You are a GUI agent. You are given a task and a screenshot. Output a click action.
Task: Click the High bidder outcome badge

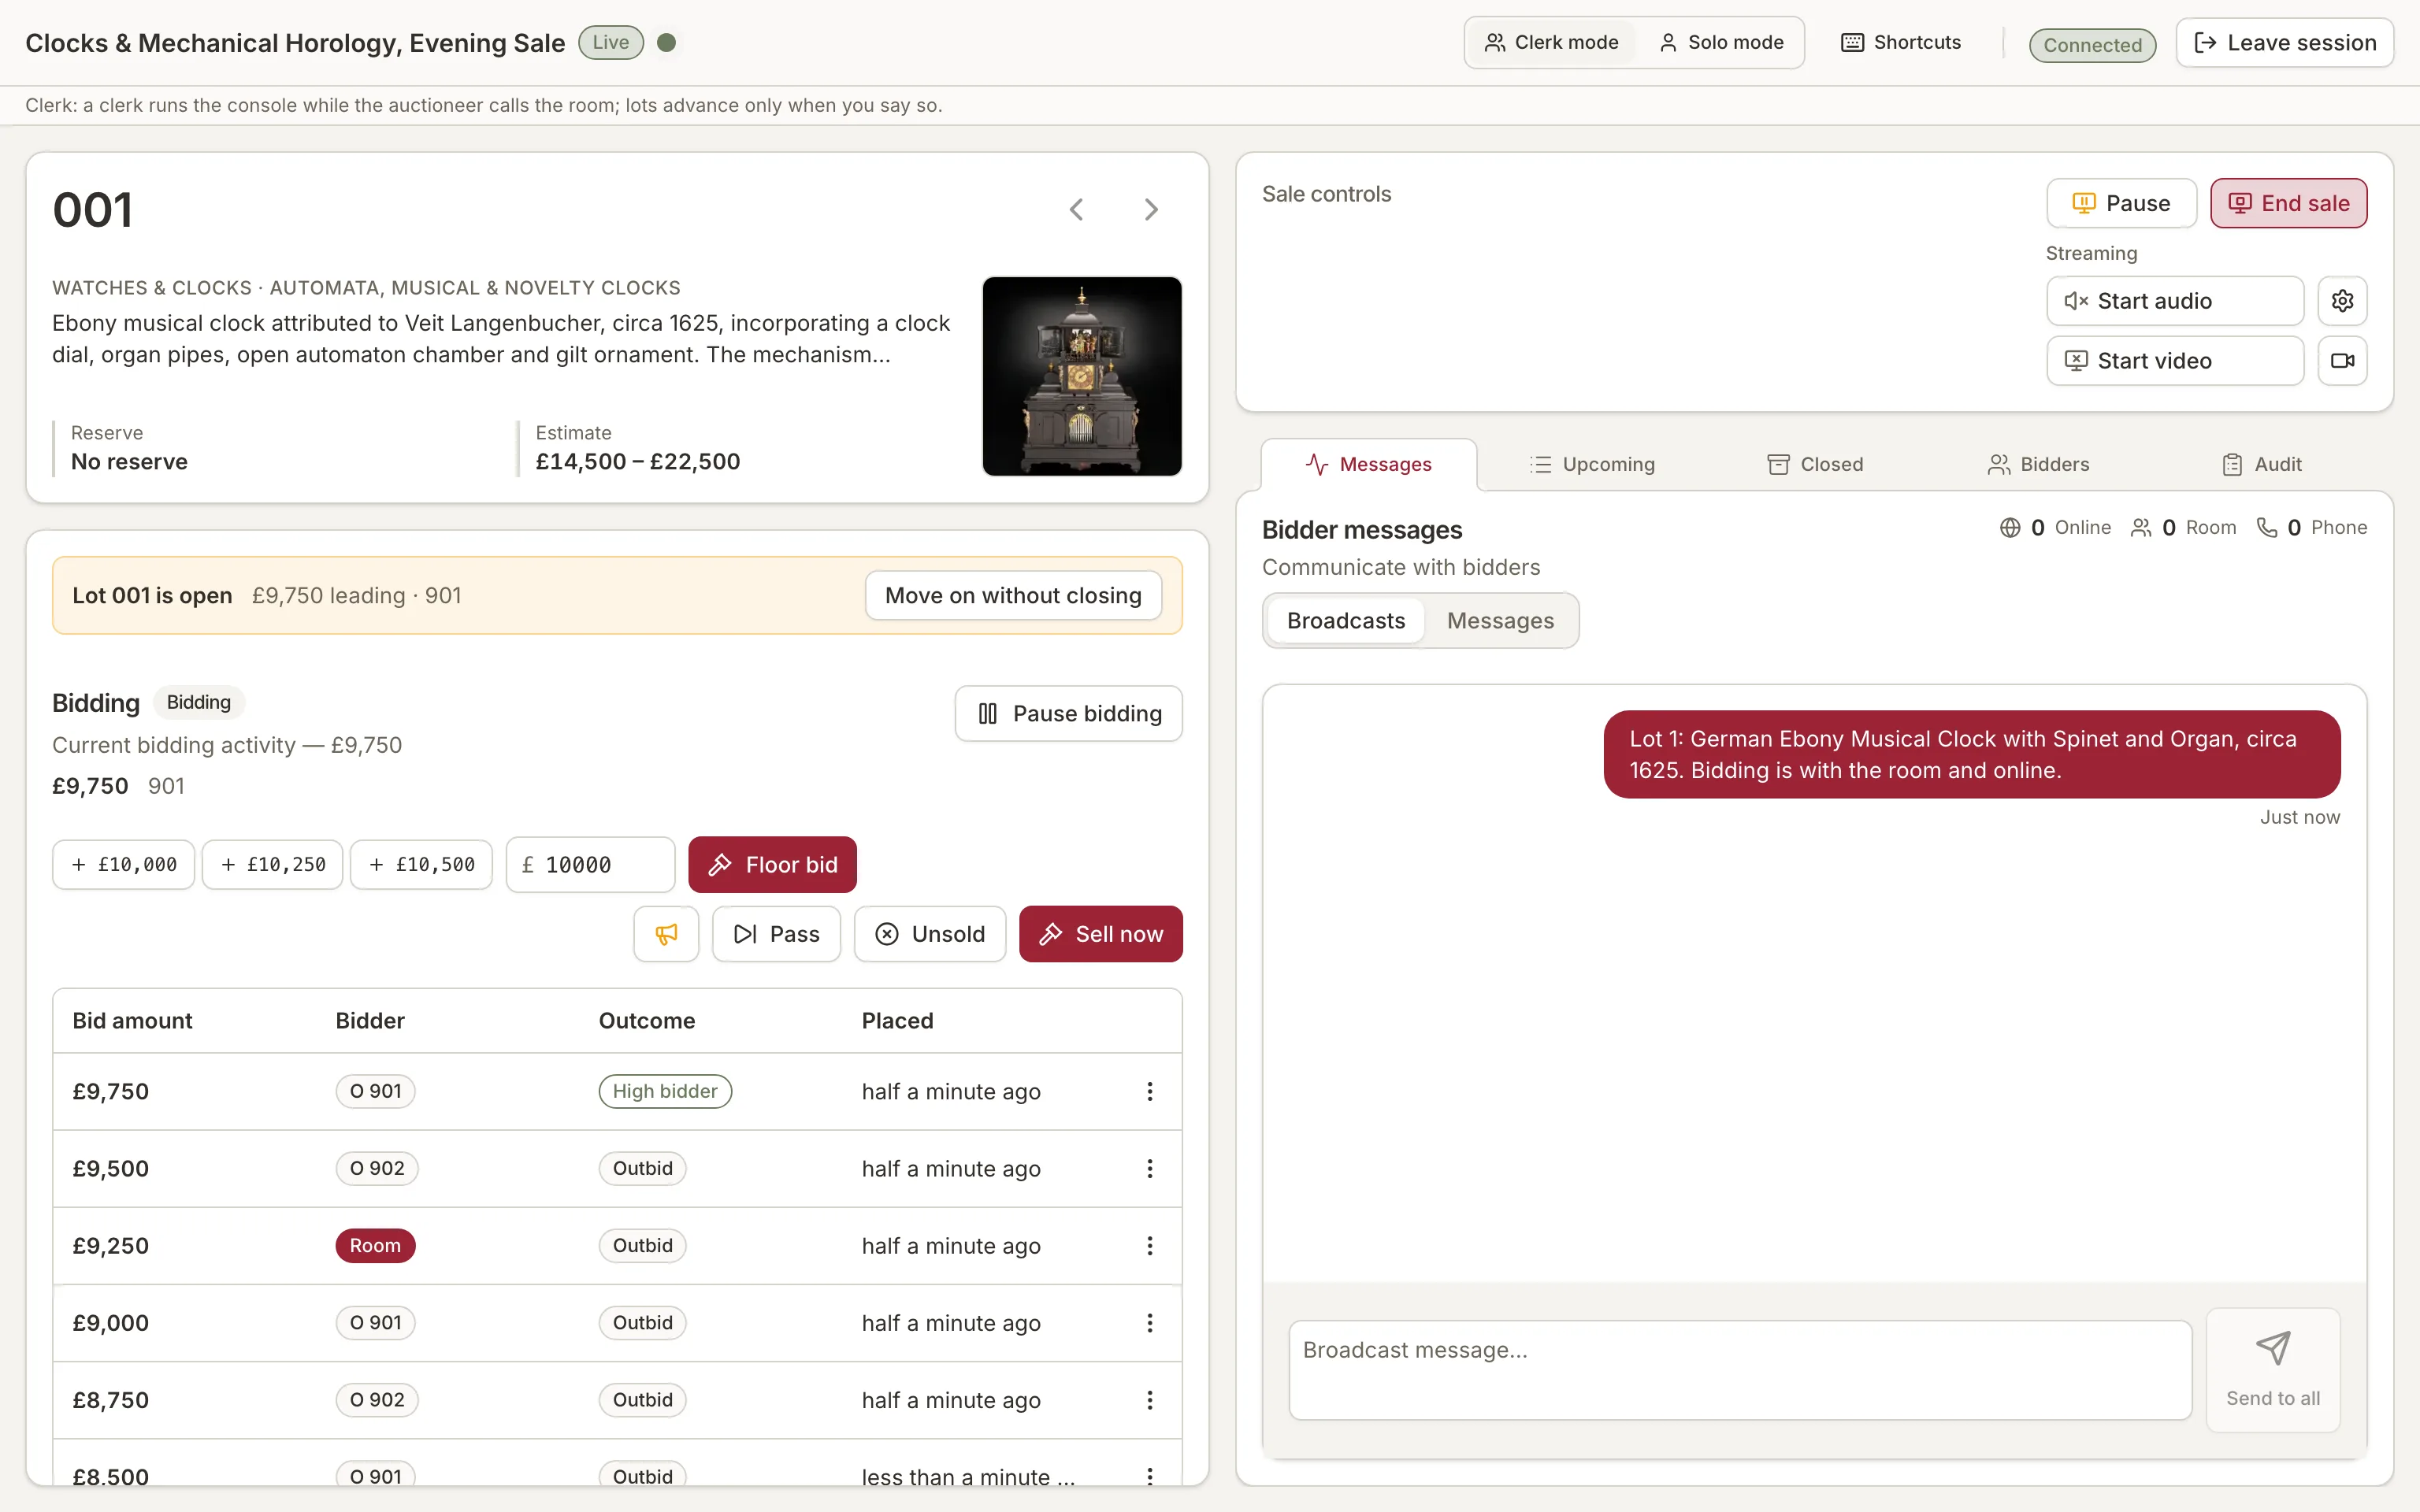click(665, 1091)
